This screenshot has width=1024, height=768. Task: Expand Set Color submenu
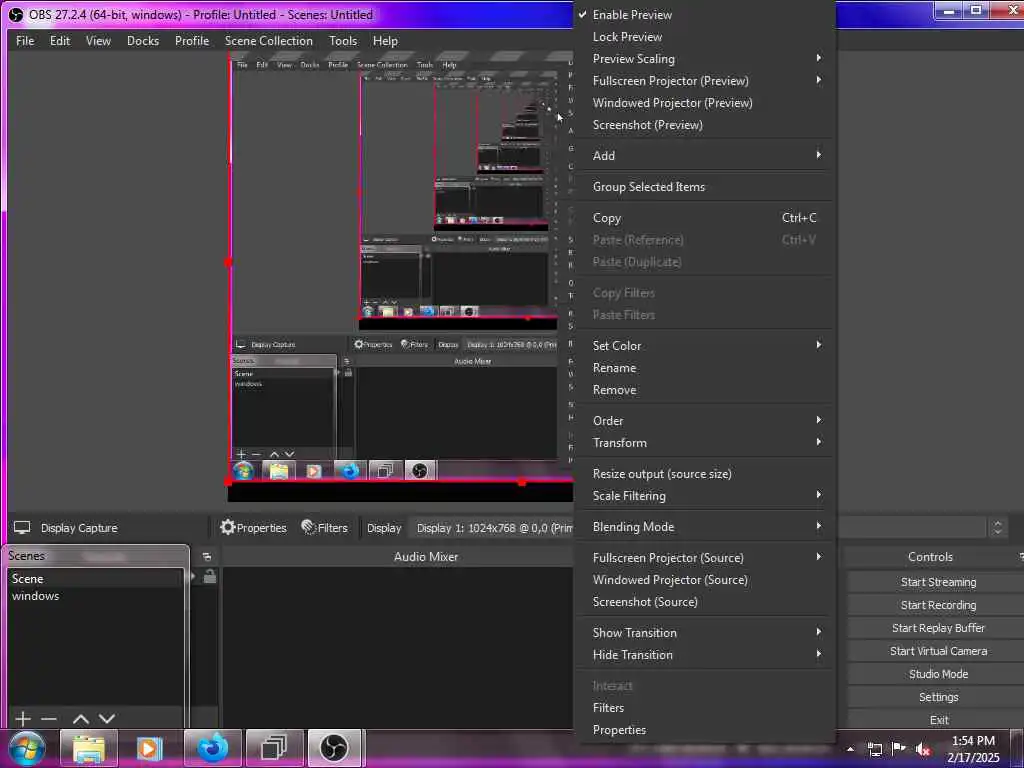click(x=704, y=345)
